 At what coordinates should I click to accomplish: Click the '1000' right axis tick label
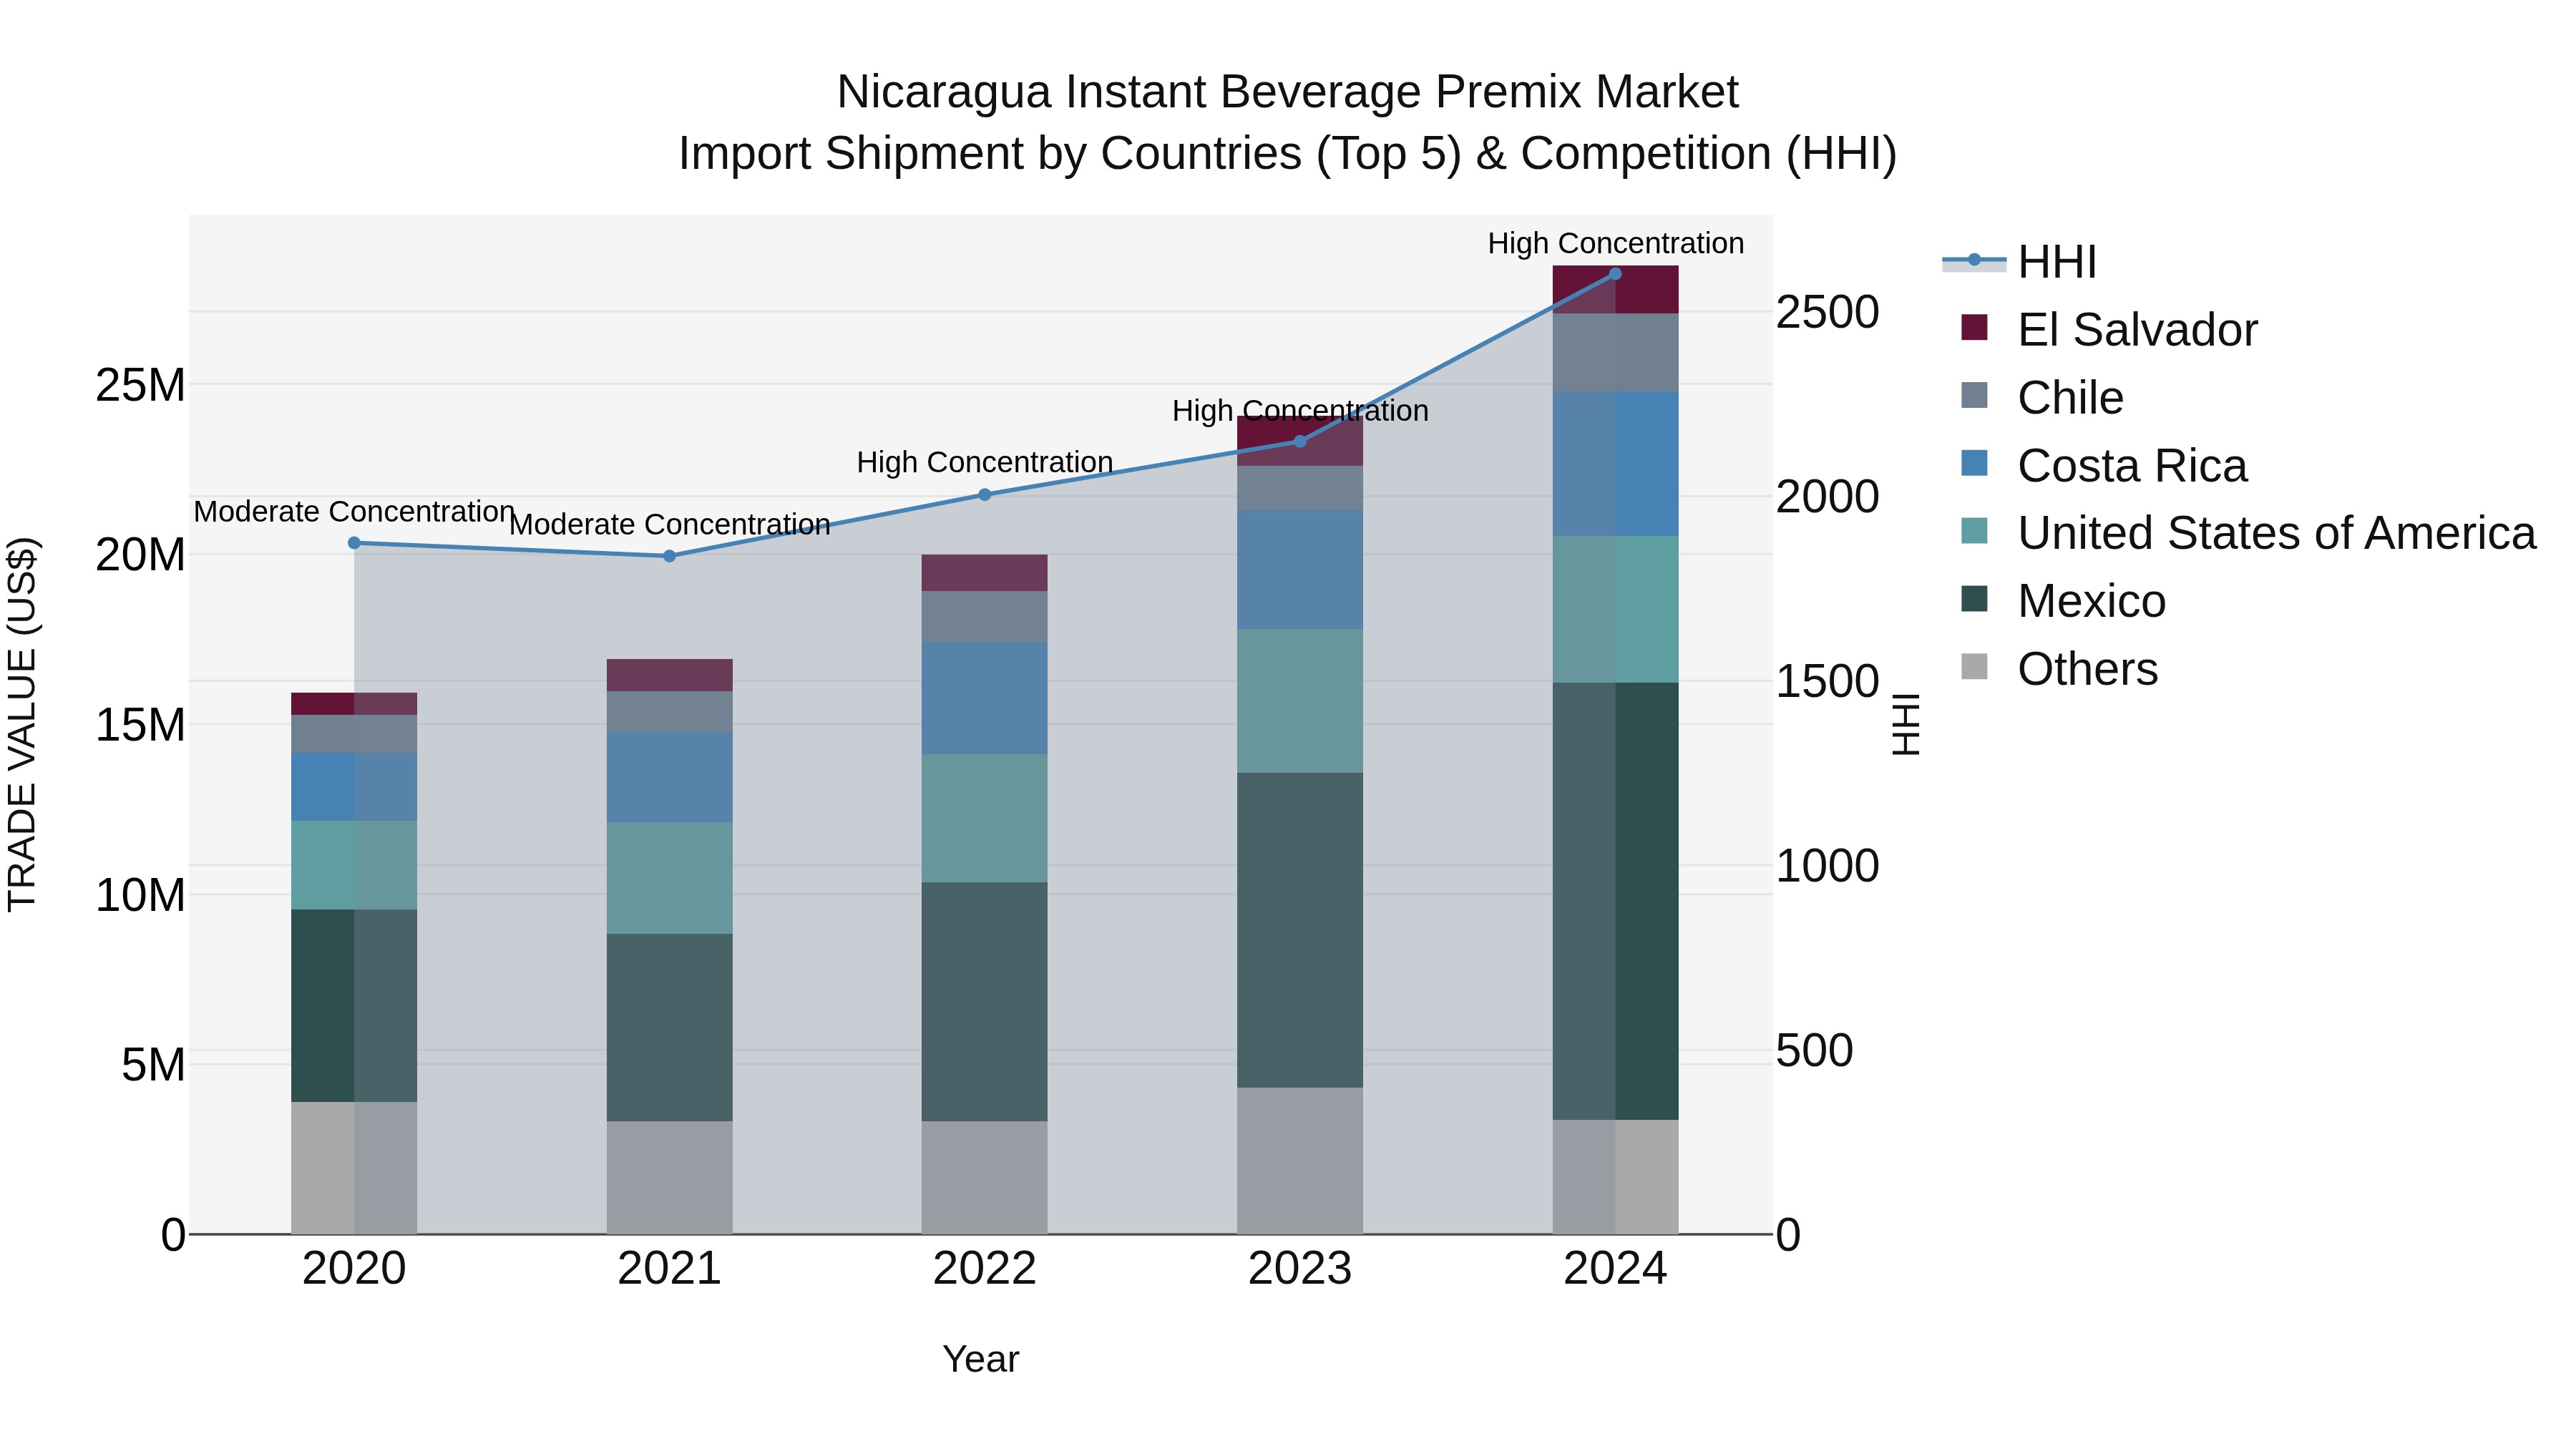tap(1827, 866)
